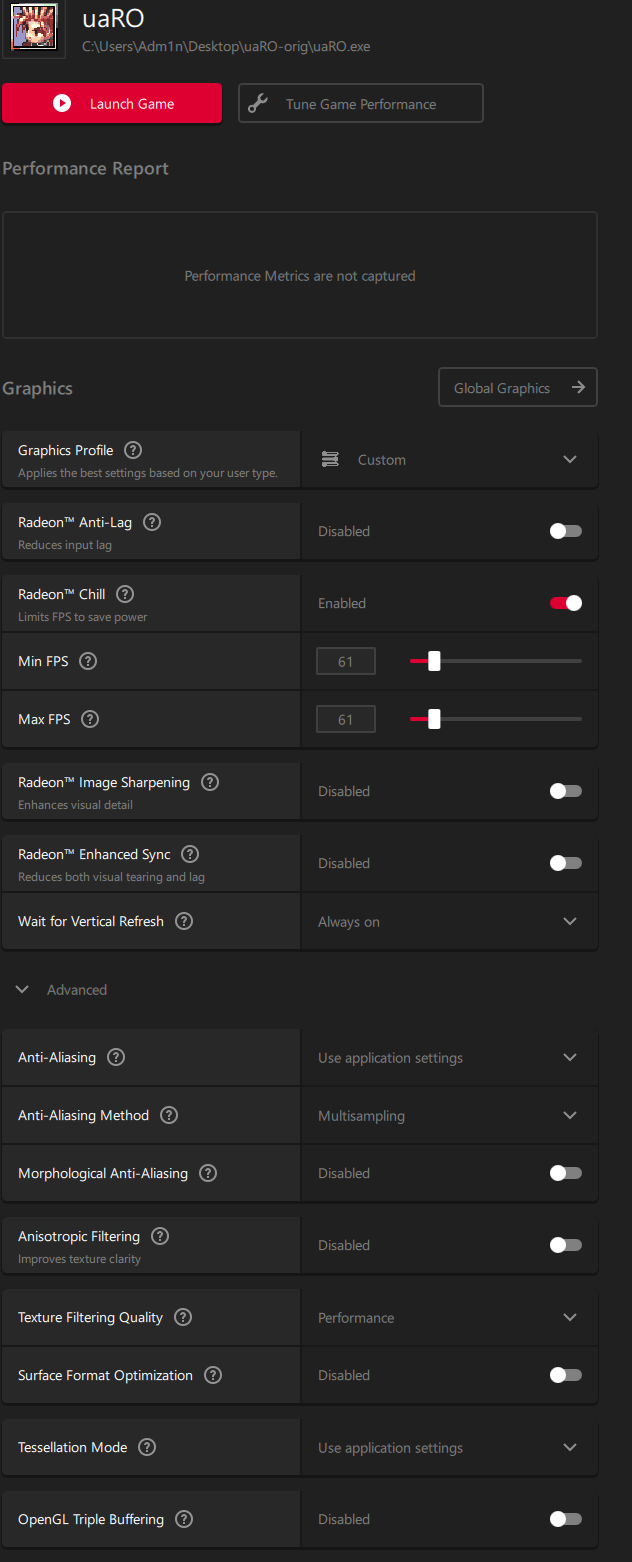
Task: Enable the Radeon Anti-Lag toggle
Action: [x=566, y=531]
